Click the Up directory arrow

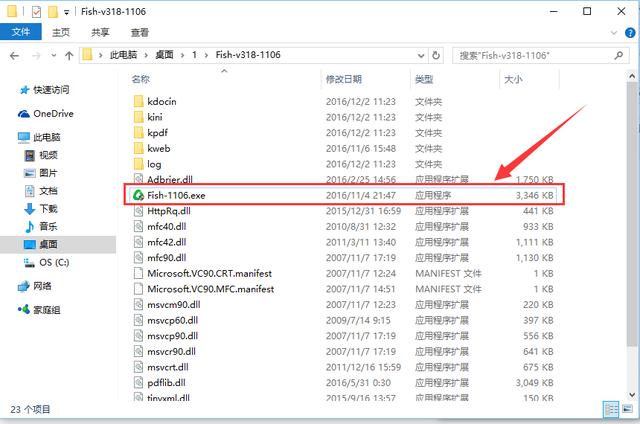(70, 54)
